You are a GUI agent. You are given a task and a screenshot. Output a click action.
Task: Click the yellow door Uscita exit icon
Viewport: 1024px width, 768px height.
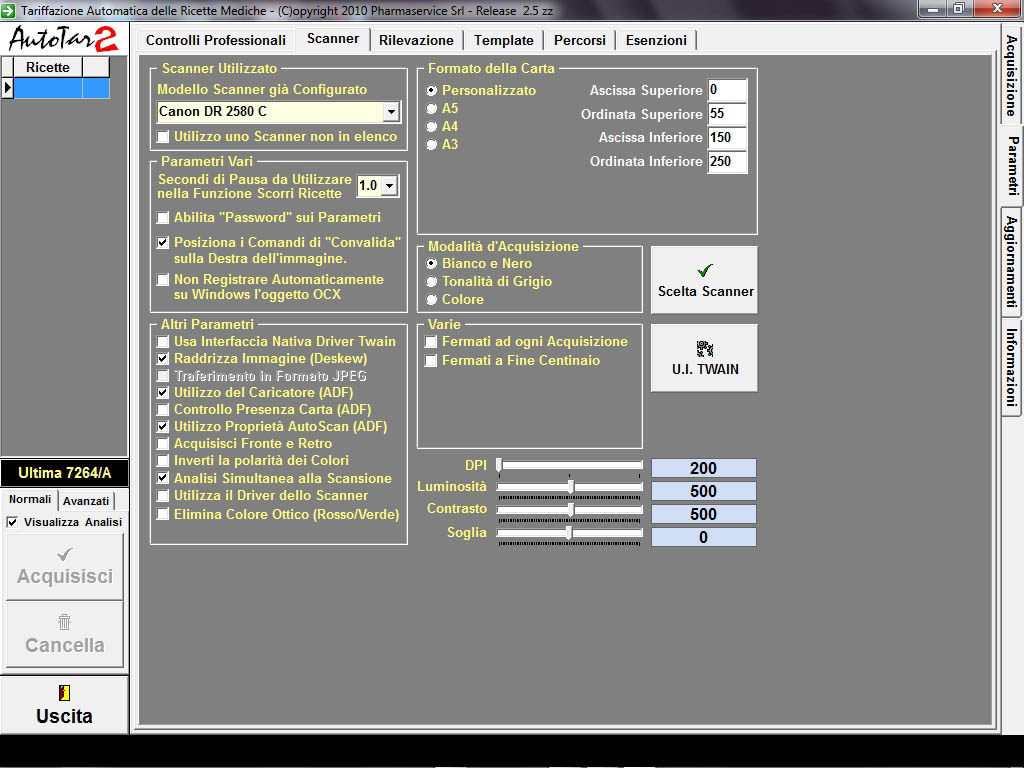(x=64, y=693)
